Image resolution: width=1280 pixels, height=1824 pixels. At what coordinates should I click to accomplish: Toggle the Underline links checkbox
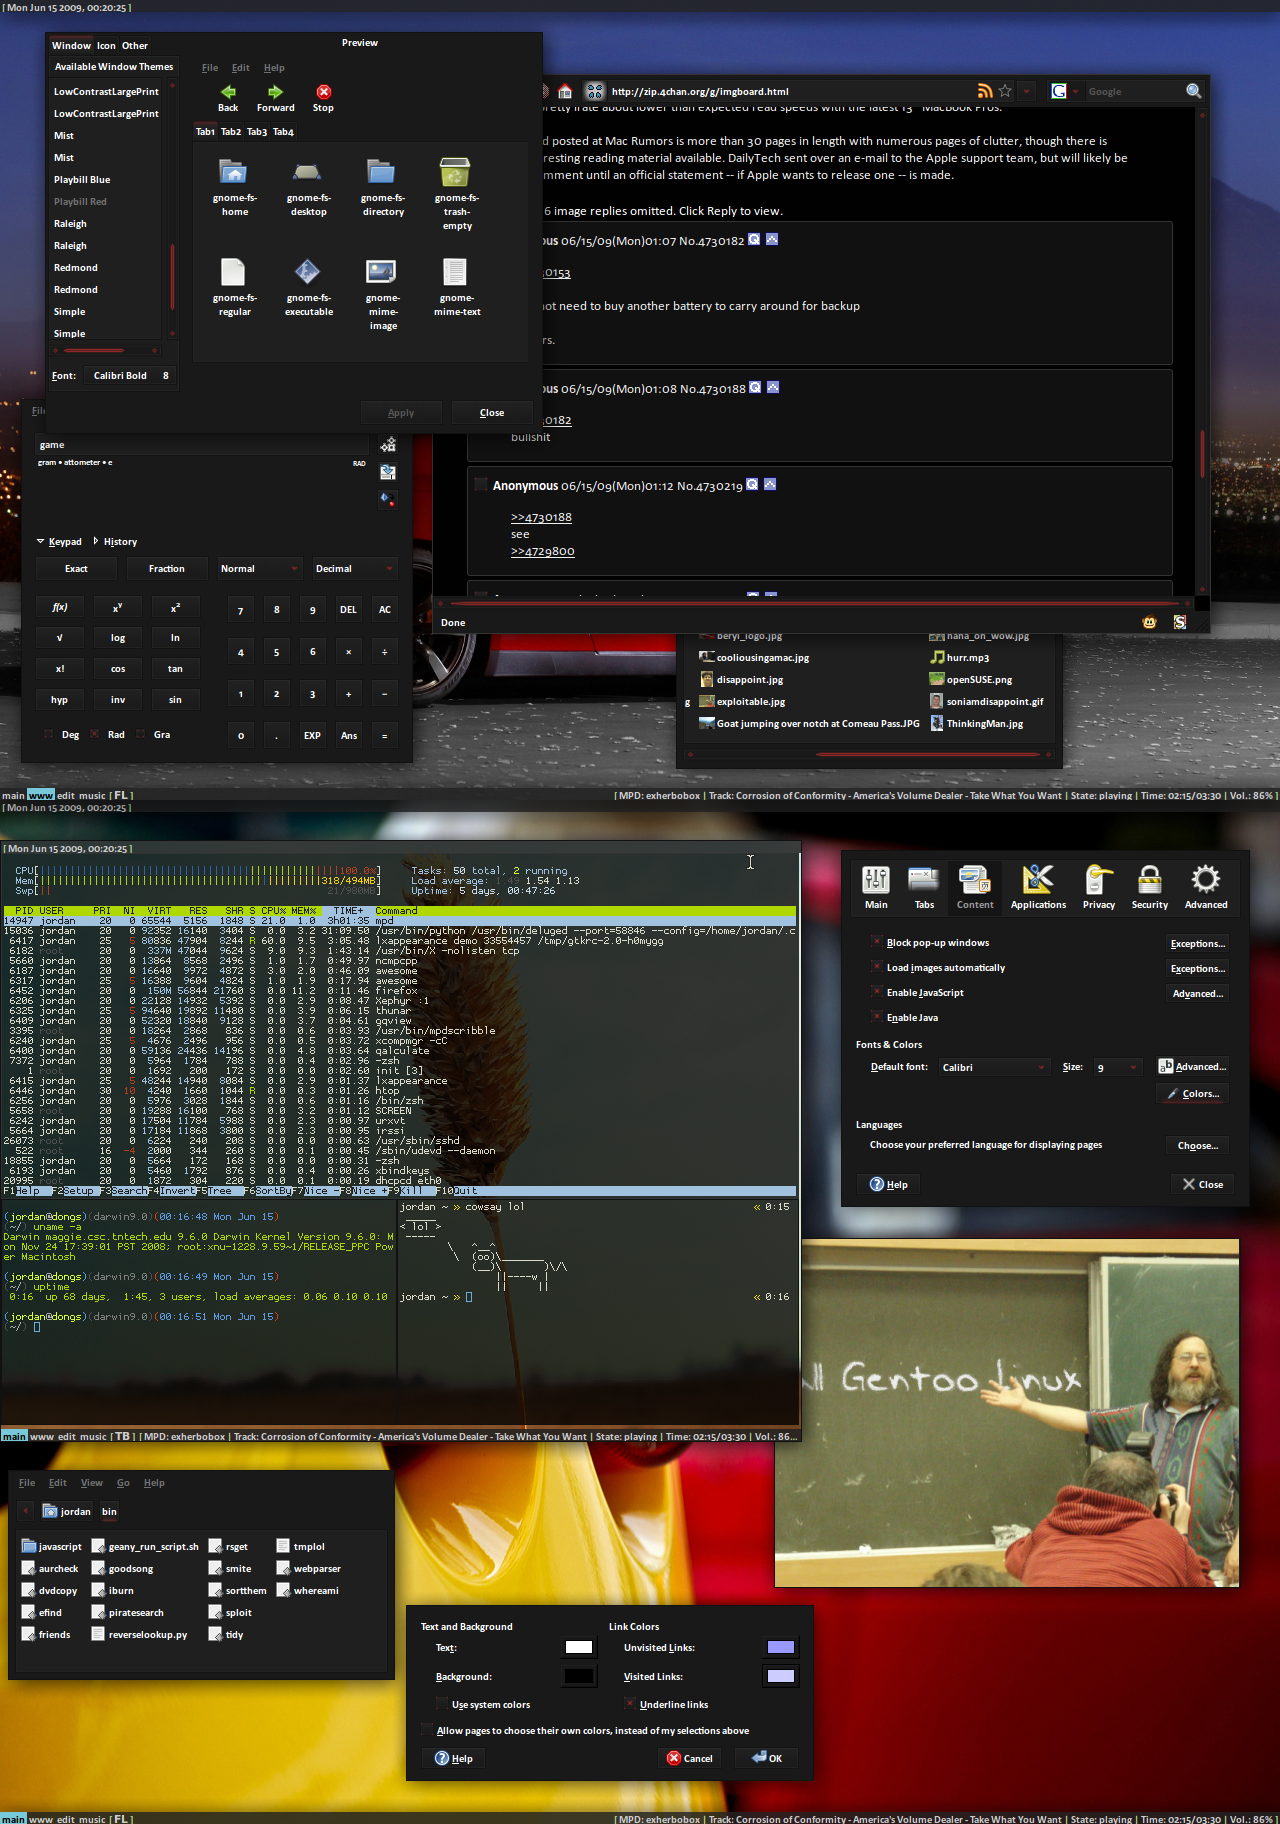[629, 1704]
